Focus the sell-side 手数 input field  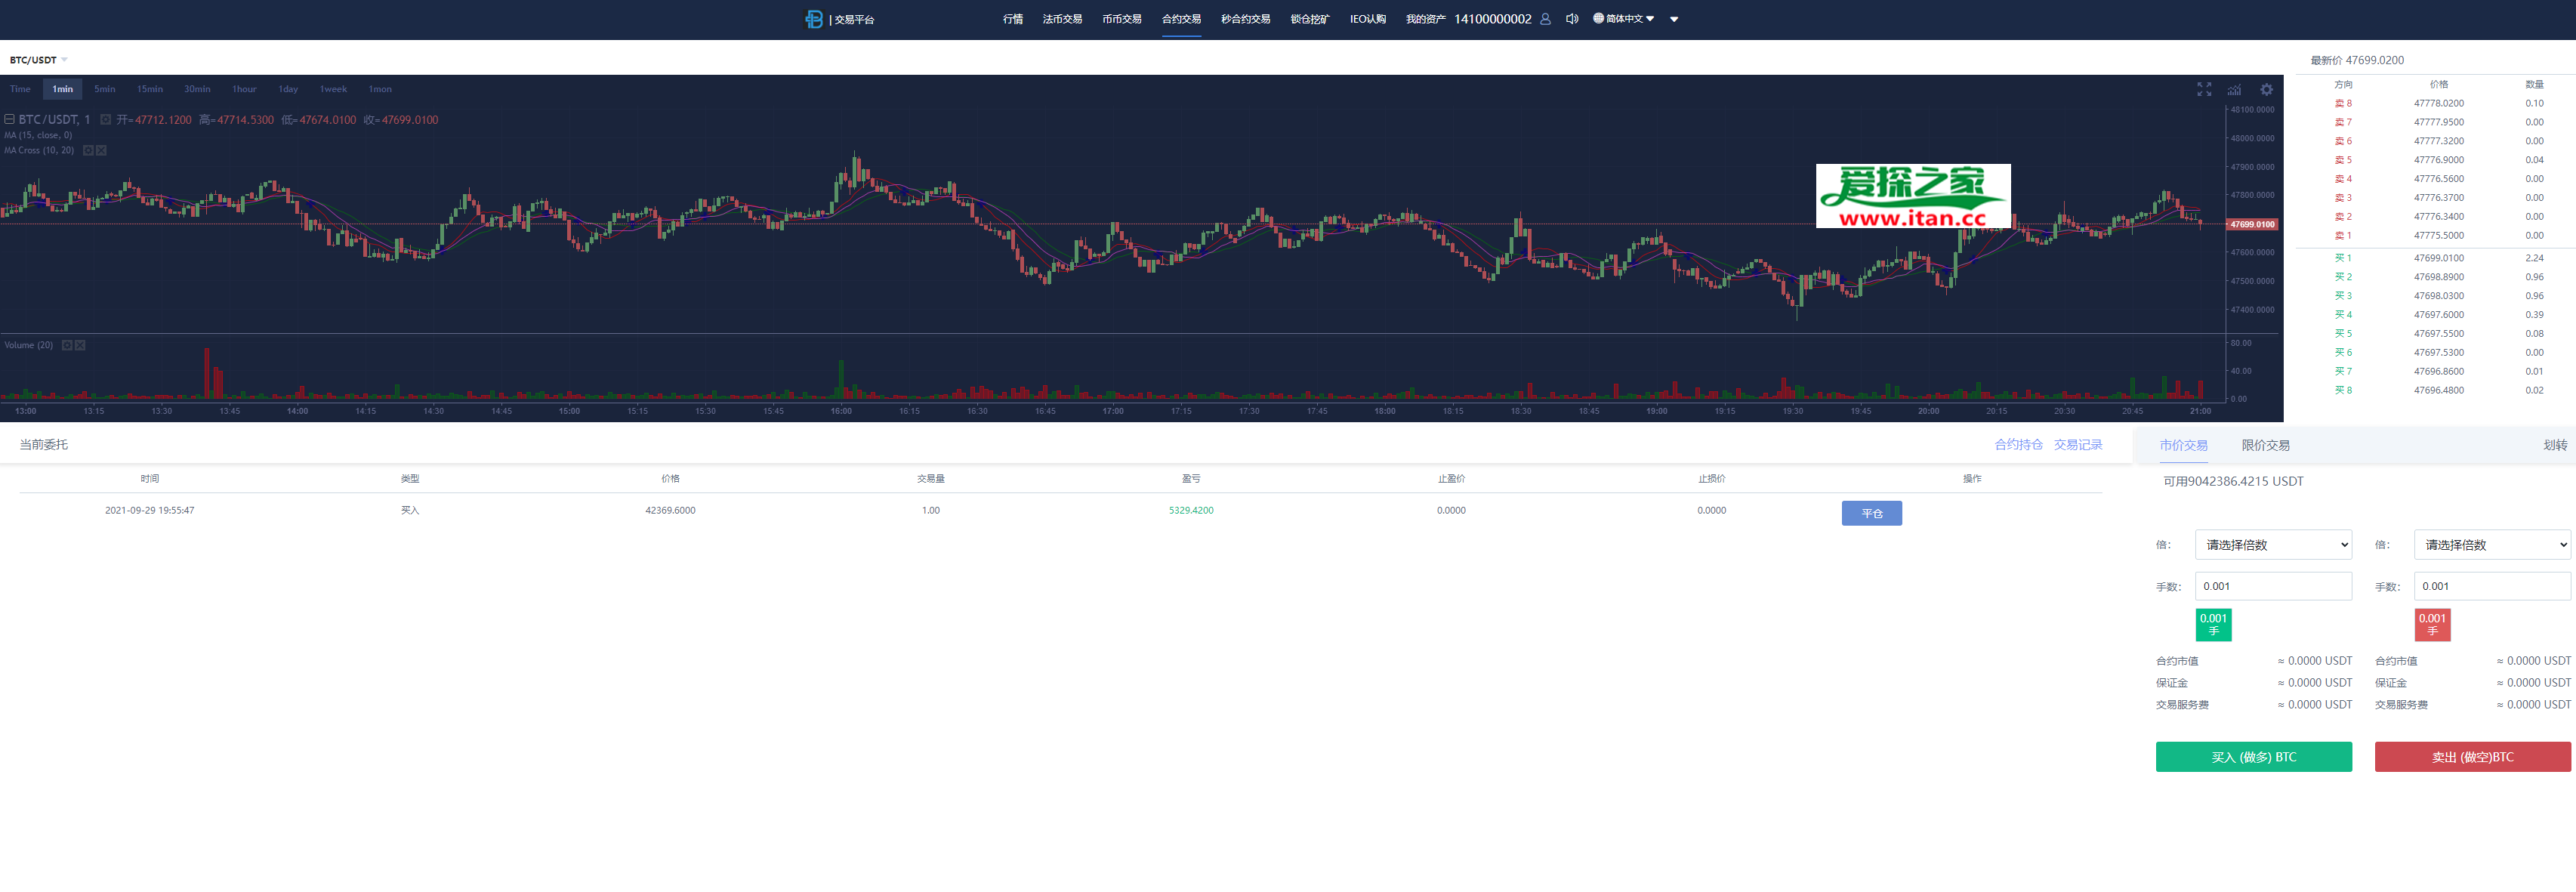click(x=2492, y=586)
